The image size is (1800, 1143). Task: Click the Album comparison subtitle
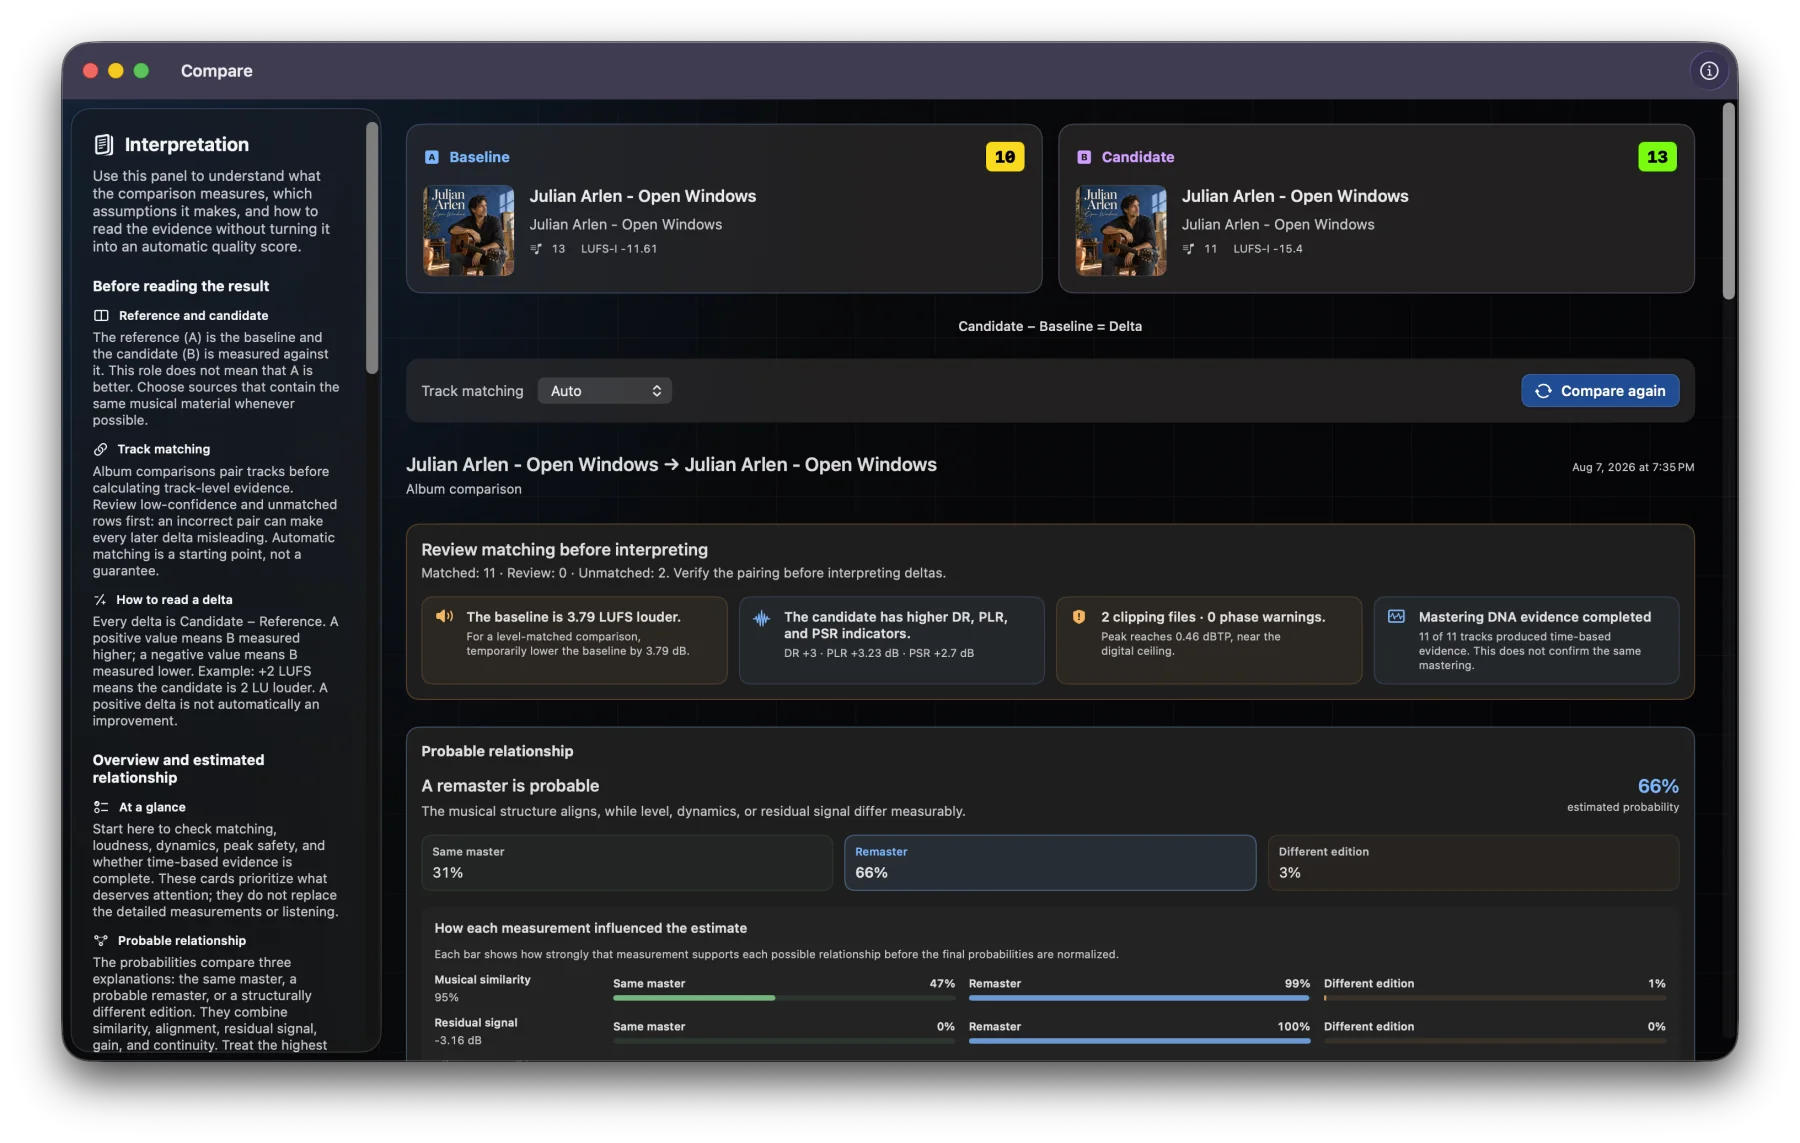(x=464, y=490)
